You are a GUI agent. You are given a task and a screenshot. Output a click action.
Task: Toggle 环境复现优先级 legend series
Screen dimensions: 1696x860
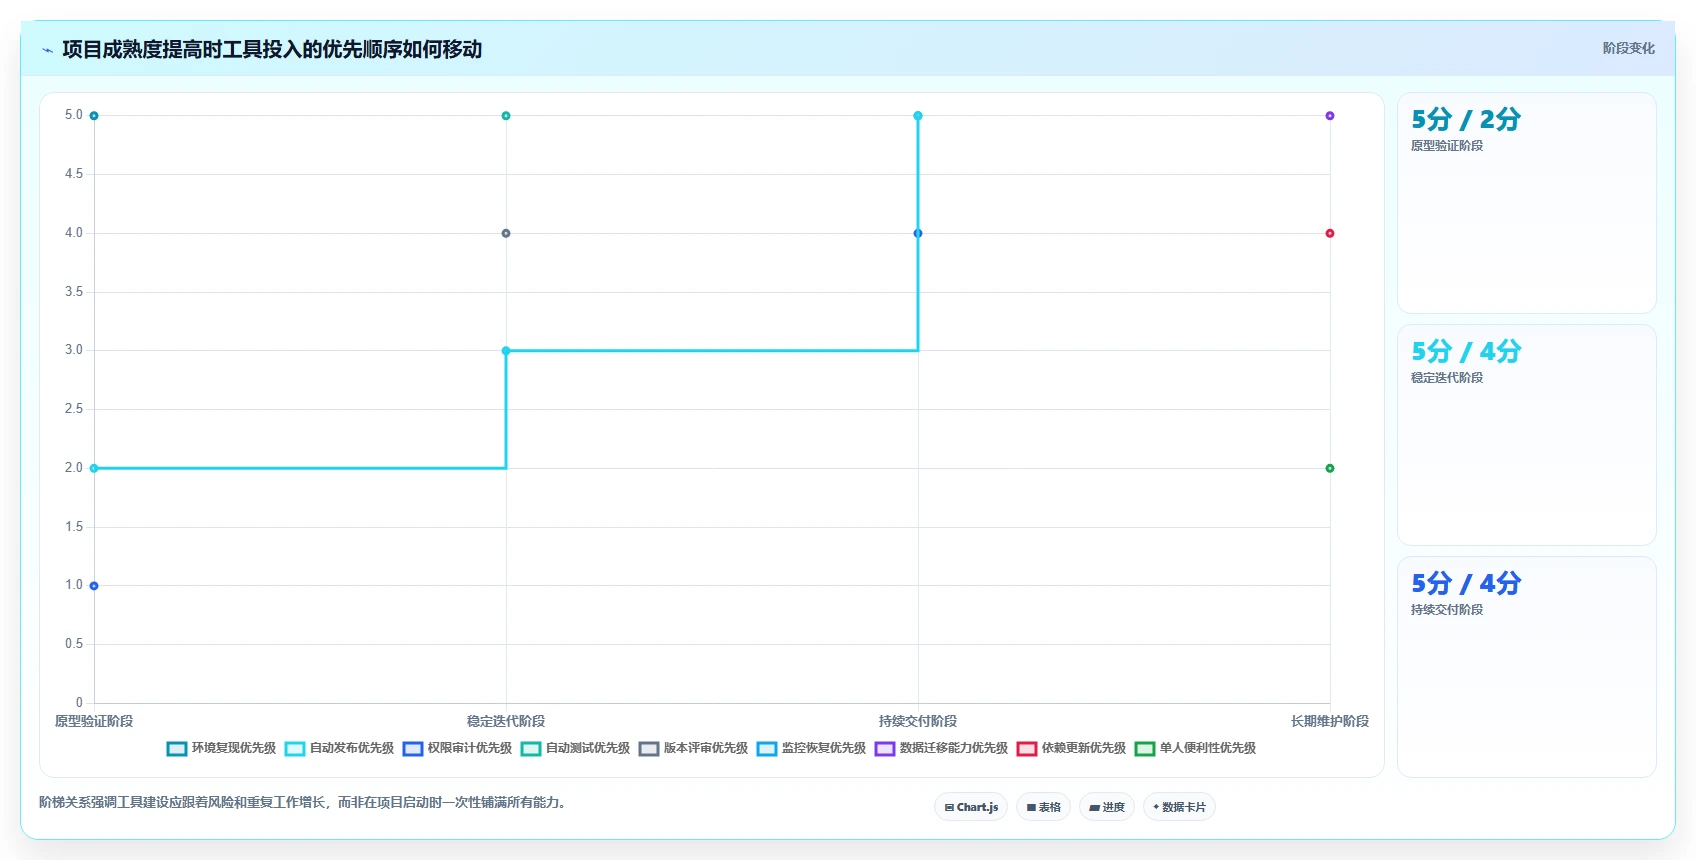[221, 748]
